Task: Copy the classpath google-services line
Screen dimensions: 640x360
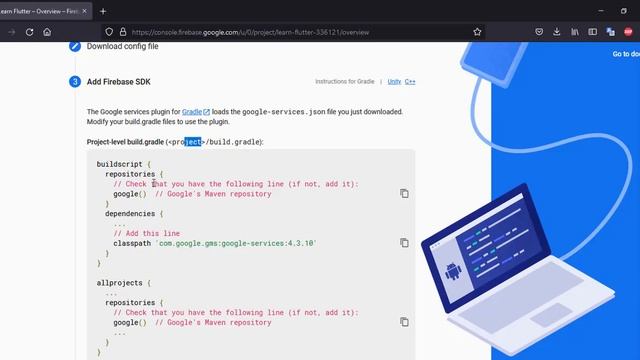Action: point(404,243)
